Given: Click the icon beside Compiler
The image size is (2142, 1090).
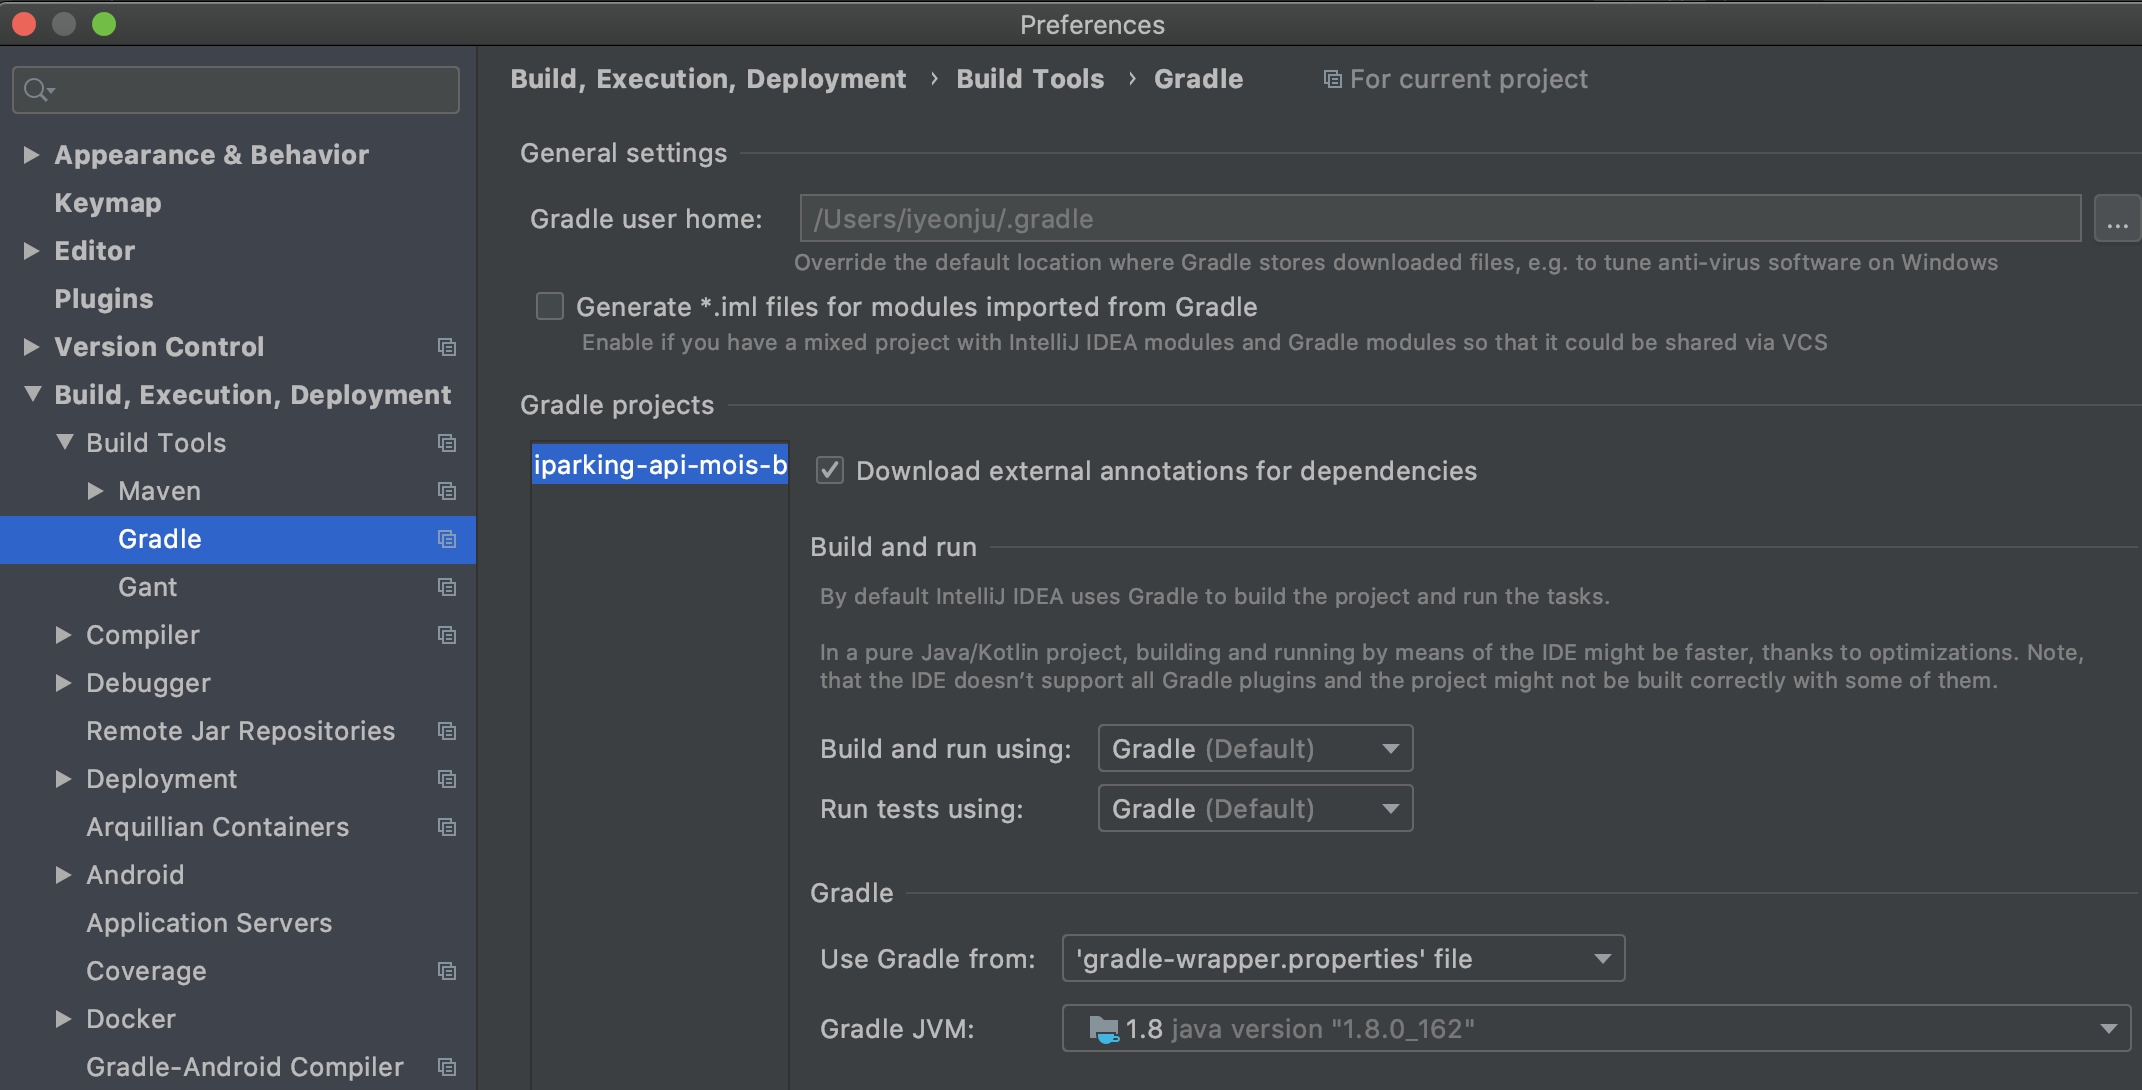Looking at the screenshot, I should click(447, 635).
